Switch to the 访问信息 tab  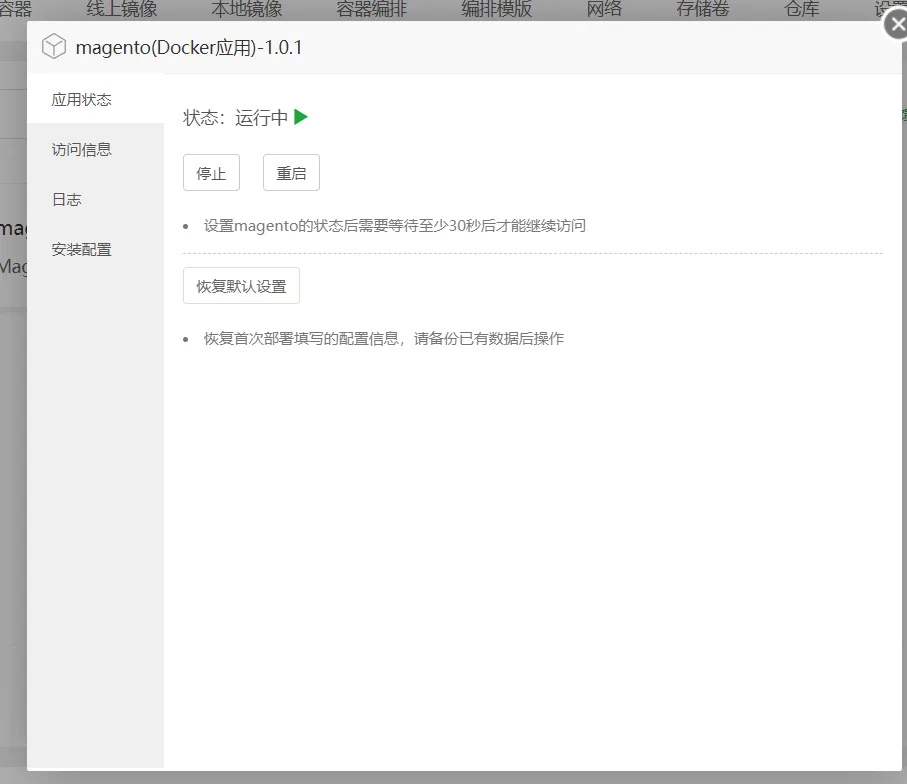point(95,150)
